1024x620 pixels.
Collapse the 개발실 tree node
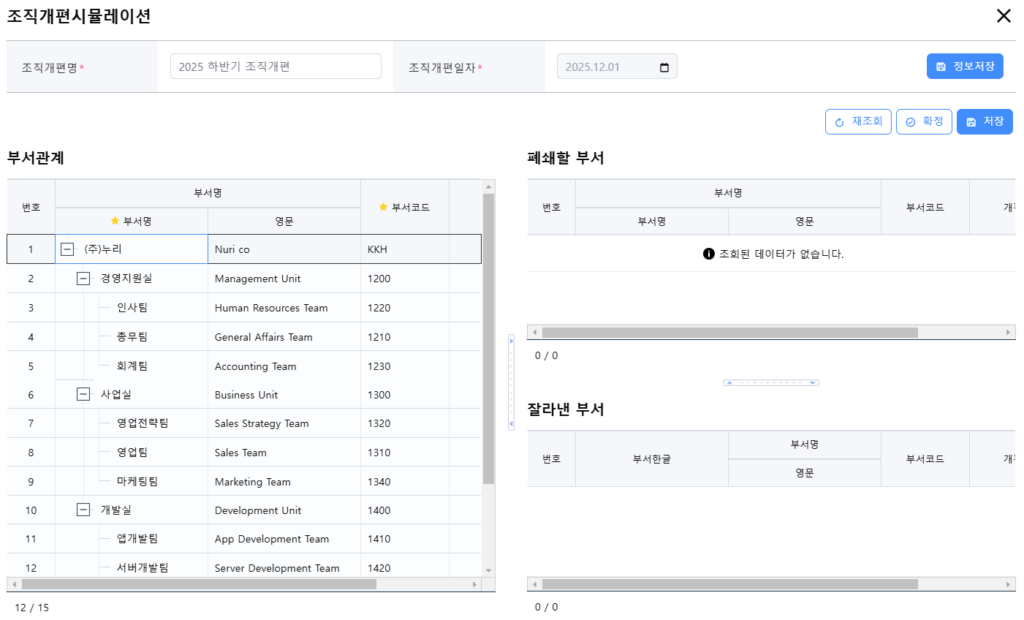83,510
